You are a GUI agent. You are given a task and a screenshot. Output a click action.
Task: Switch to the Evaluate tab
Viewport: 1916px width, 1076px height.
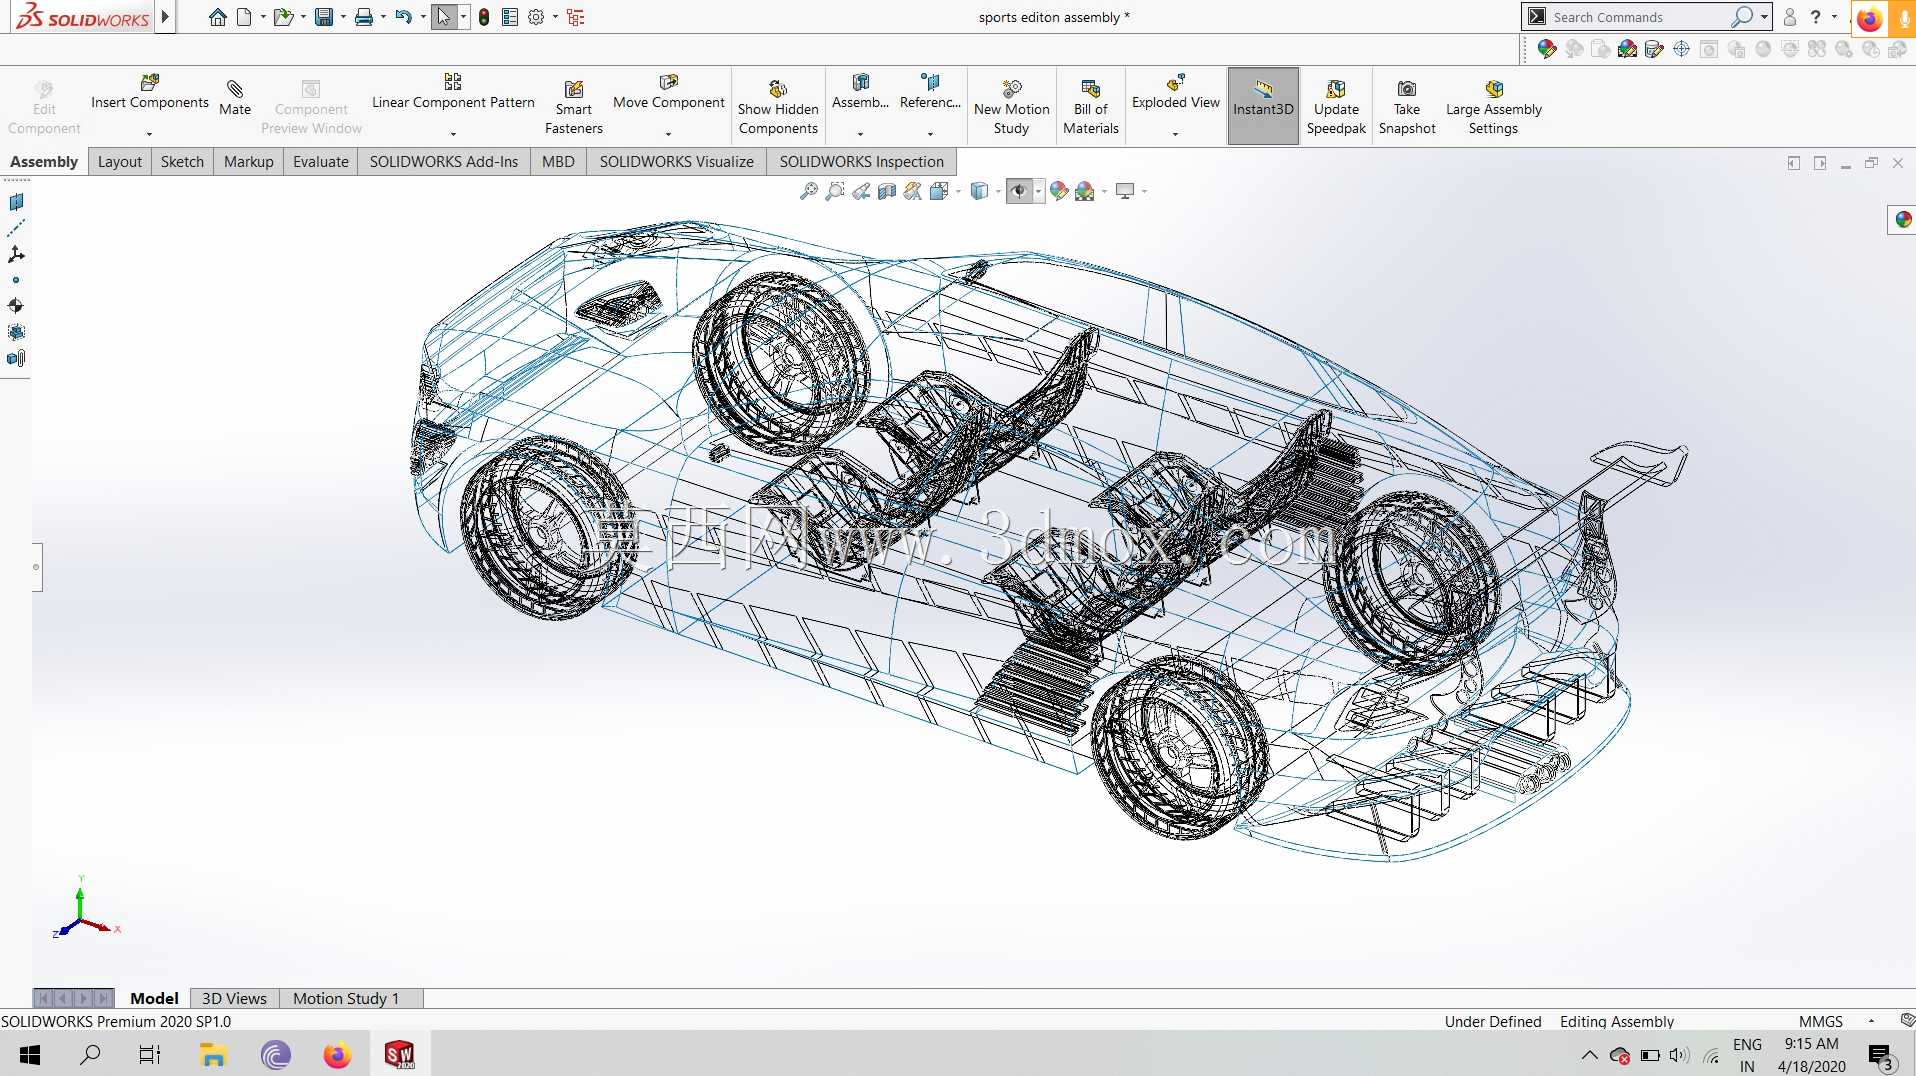tap(321, 162)
